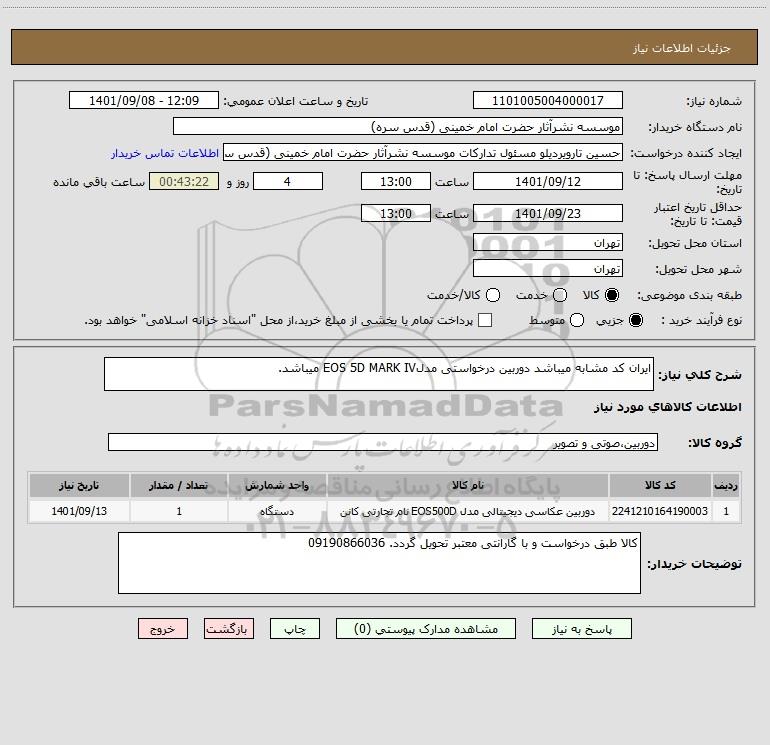Image resolution: width=770 pixels, height=745 pixels.
Task: Select the کالا/خدمت radio button
Action: (493, 295)
